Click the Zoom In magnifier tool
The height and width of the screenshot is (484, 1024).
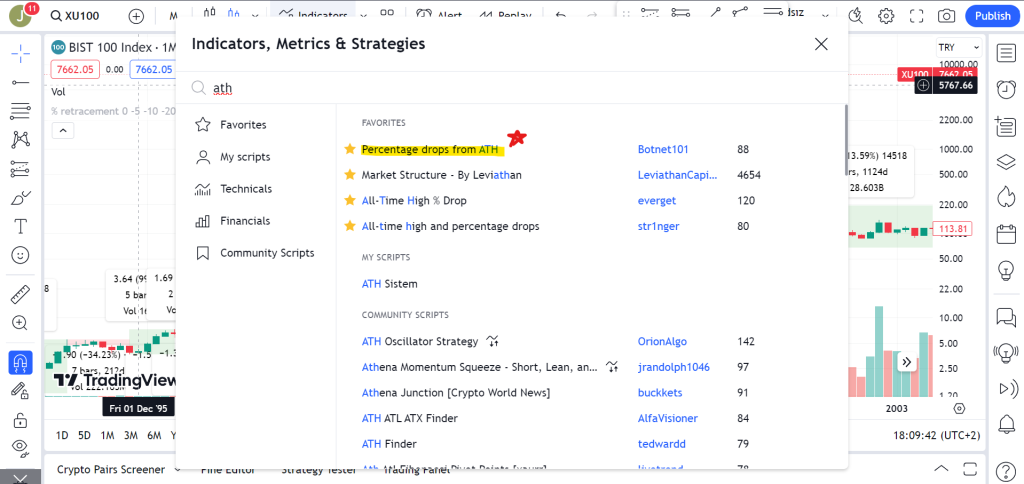(19, 323)
